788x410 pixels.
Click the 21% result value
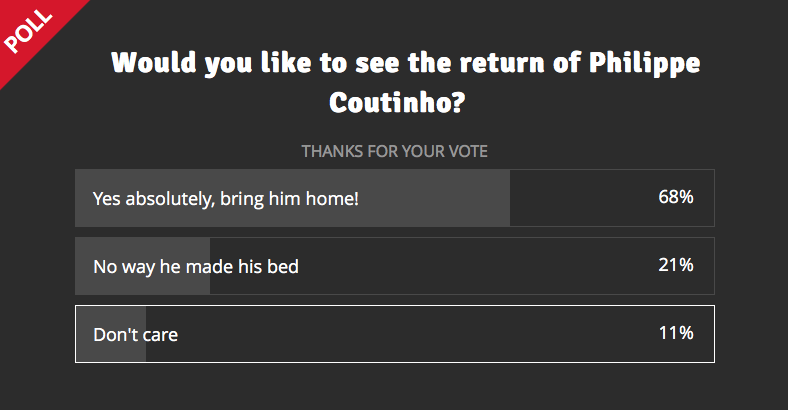point(676,265)
